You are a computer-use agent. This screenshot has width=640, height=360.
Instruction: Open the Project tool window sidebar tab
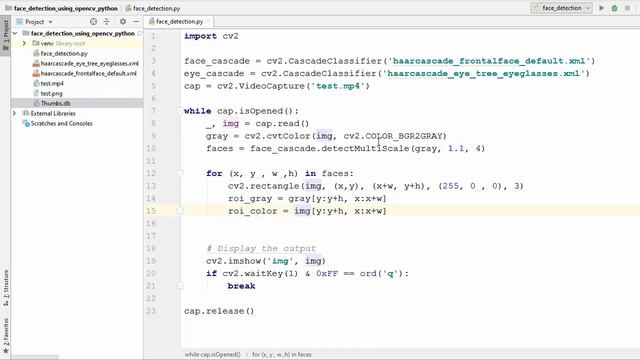tap(5, 35)
